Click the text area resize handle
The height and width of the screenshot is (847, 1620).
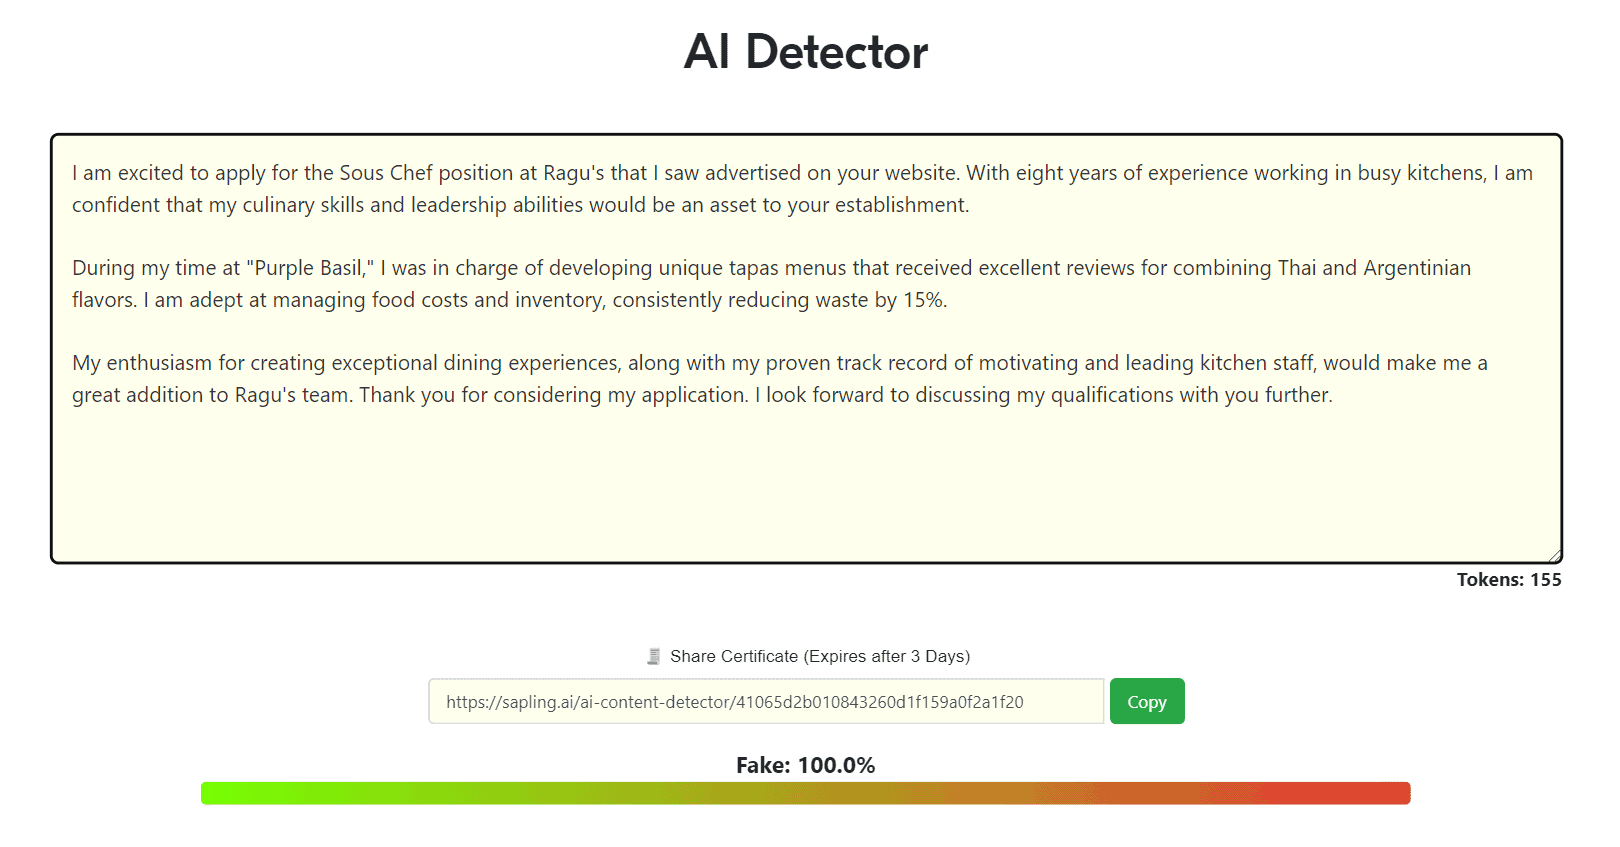[x=1554, y=556]
